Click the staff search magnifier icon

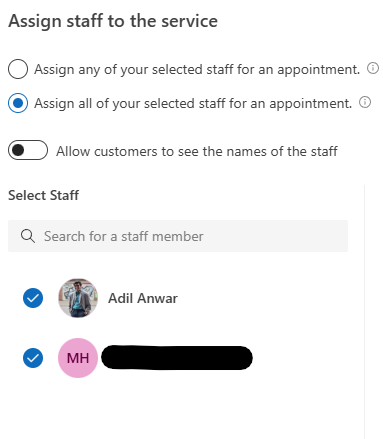(28, 236)
